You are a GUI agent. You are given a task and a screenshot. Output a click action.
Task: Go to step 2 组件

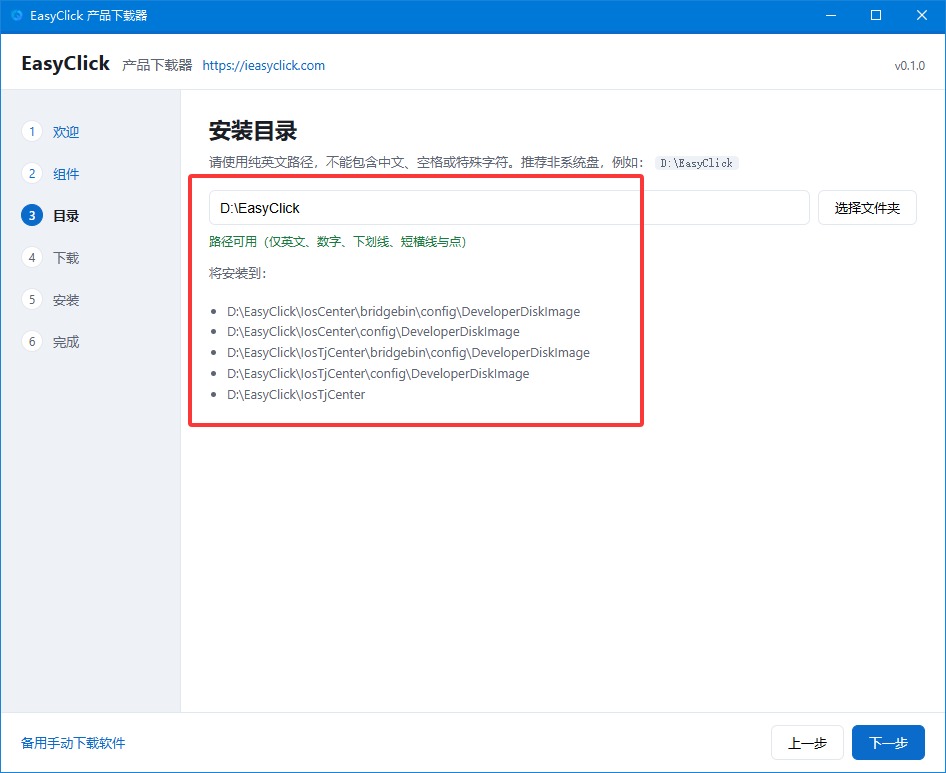coord(51,174)
